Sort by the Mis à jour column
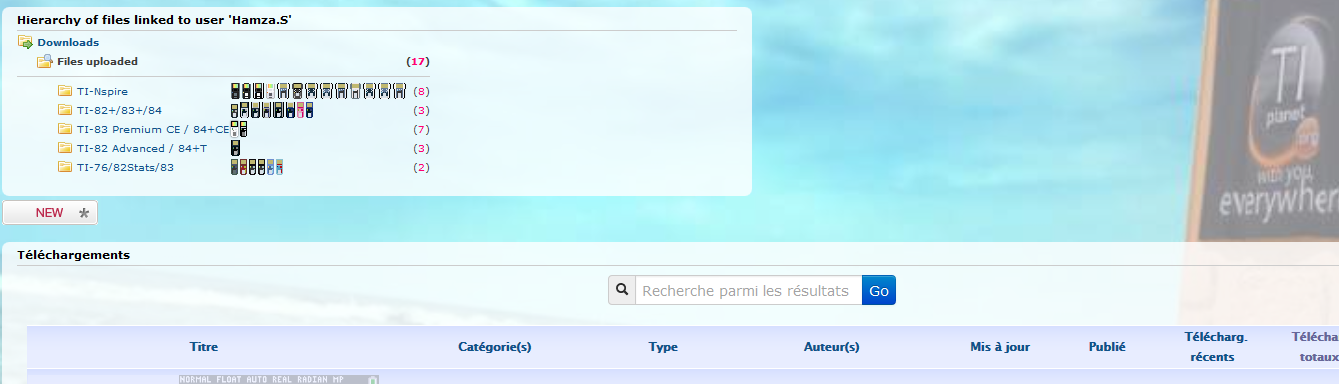This screenshot has height=384, width=1339. click(x=1000, y=347)
